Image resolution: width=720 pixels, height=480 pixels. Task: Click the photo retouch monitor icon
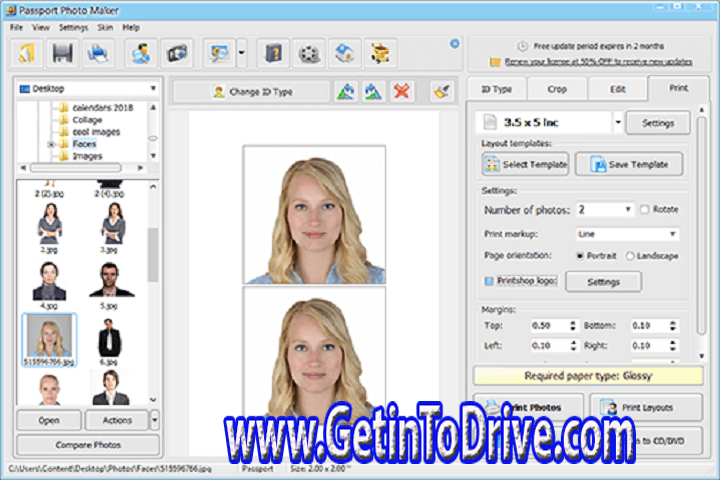pos(219,53)
